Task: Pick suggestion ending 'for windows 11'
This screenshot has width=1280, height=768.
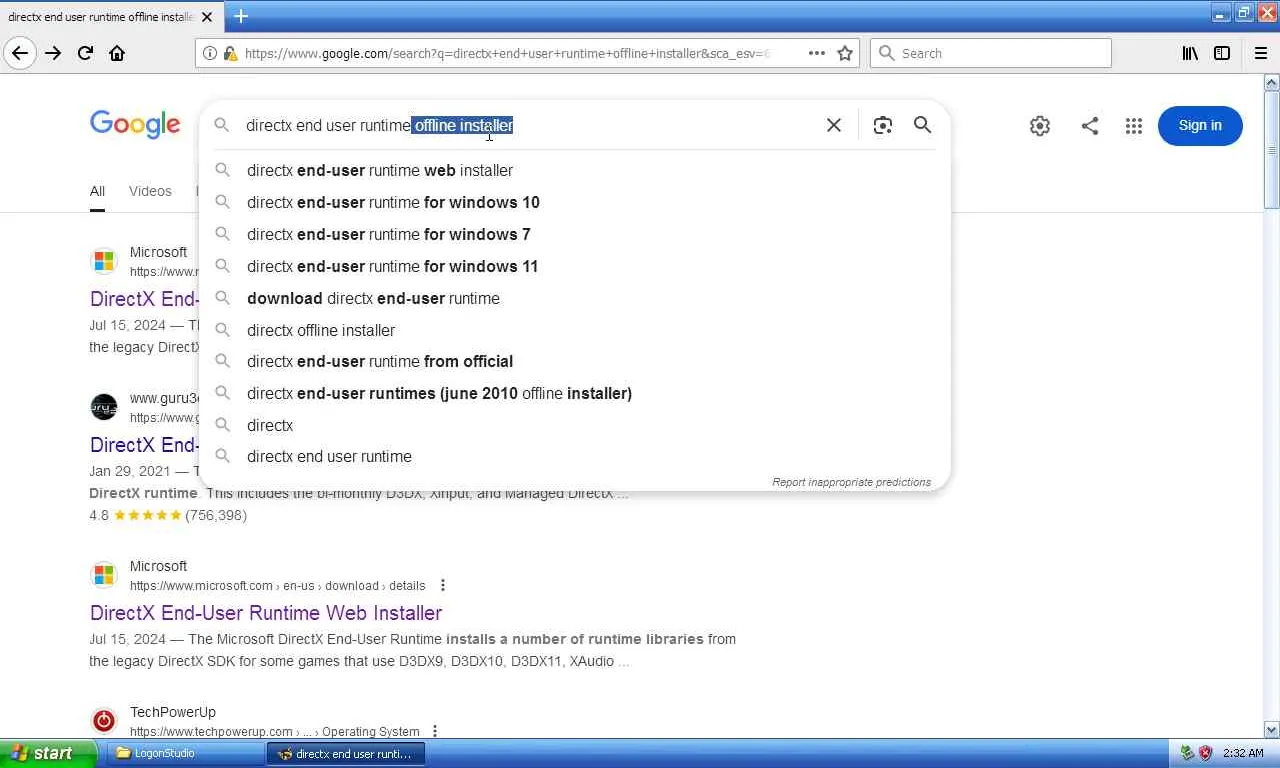Action: point(575,266)
